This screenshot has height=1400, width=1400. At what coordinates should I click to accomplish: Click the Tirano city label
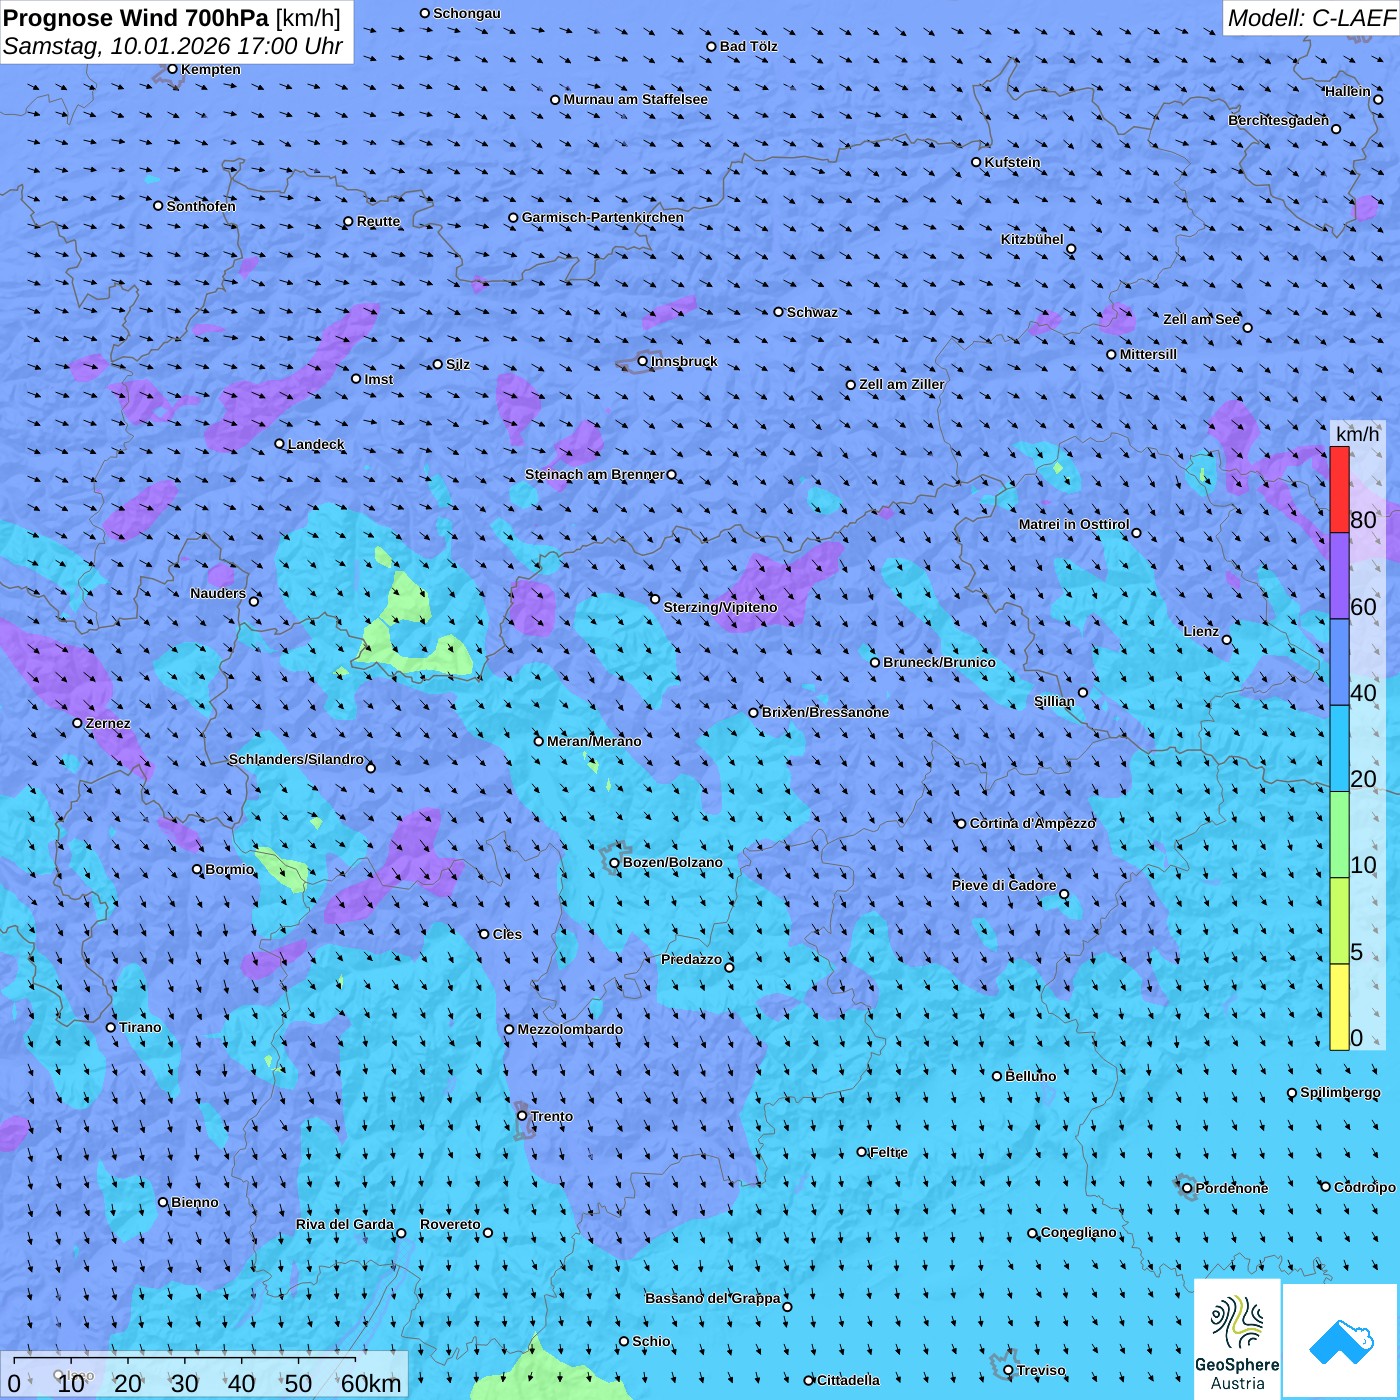coord(140,1027)
